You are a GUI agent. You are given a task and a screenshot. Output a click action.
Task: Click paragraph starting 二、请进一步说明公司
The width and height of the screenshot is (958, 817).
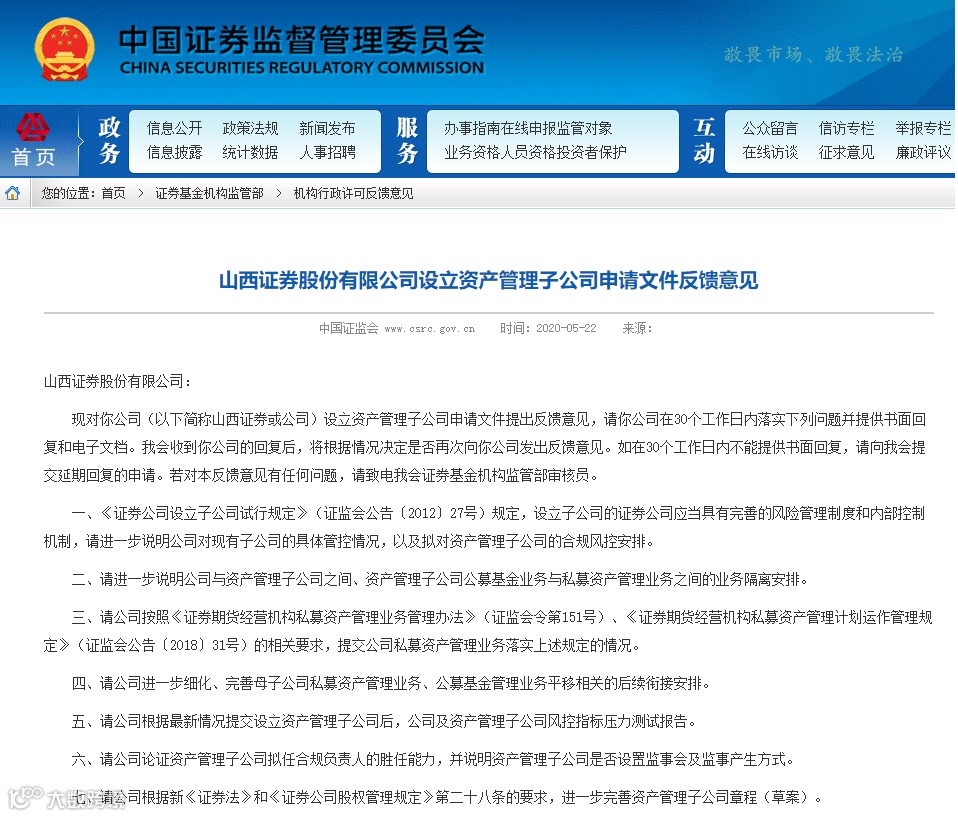click(x=440, y=579)
